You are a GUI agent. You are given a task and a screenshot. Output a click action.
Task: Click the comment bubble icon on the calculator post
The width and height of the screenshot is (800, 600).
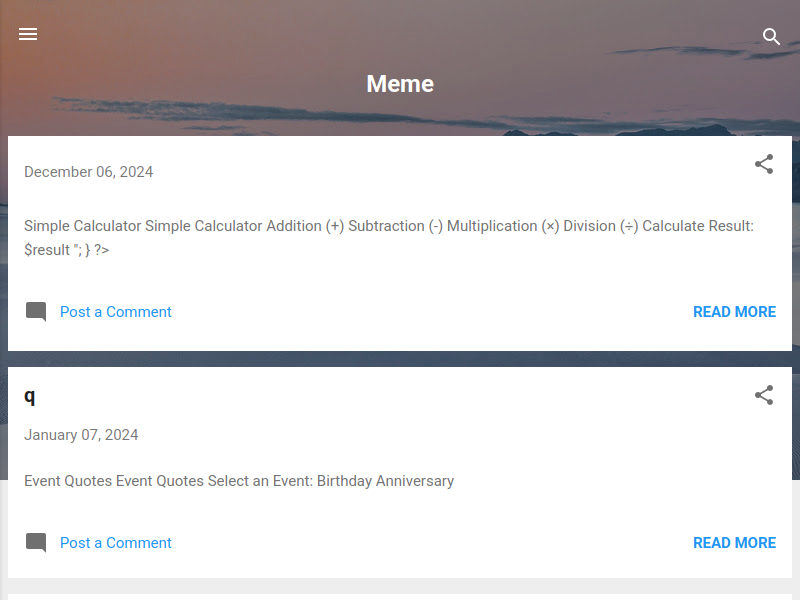point(36,312)
